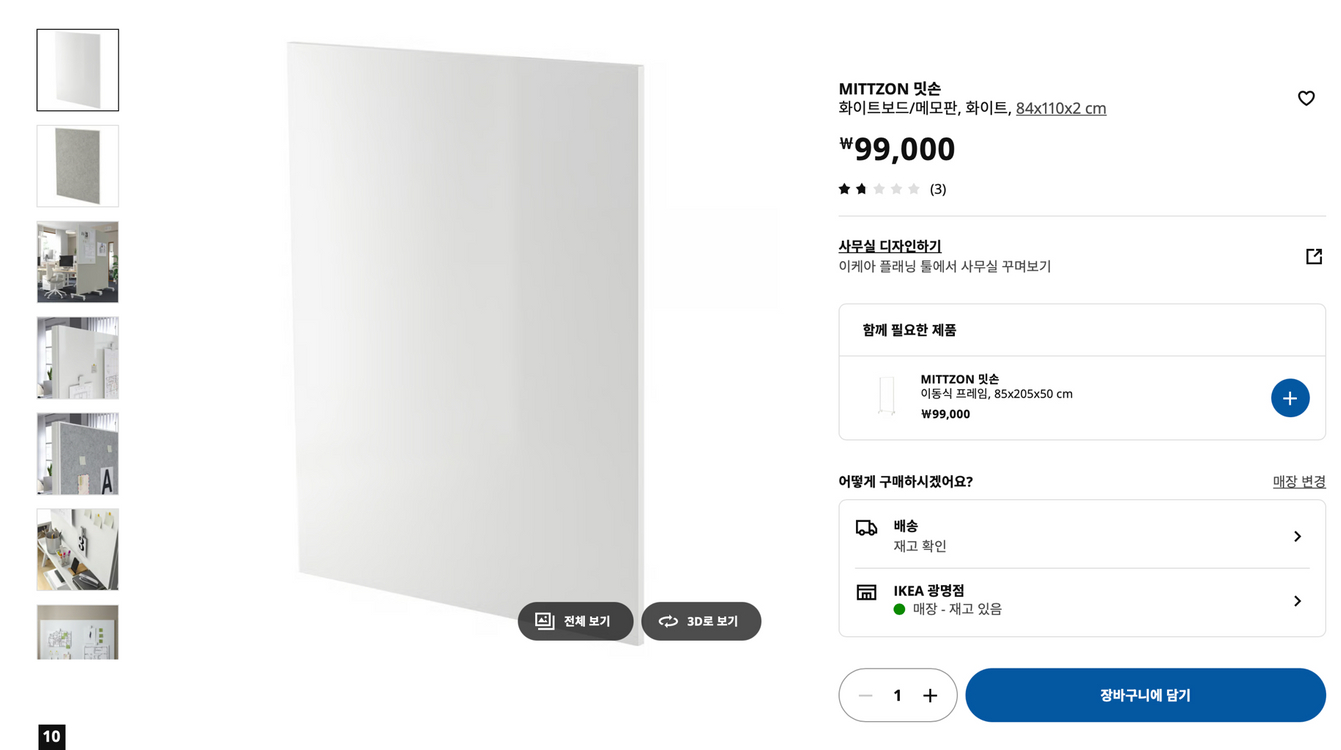Click the 사무실 디자인하기 link
Viewport: 1341px width, 750px height.
click(x=889, y=246)
